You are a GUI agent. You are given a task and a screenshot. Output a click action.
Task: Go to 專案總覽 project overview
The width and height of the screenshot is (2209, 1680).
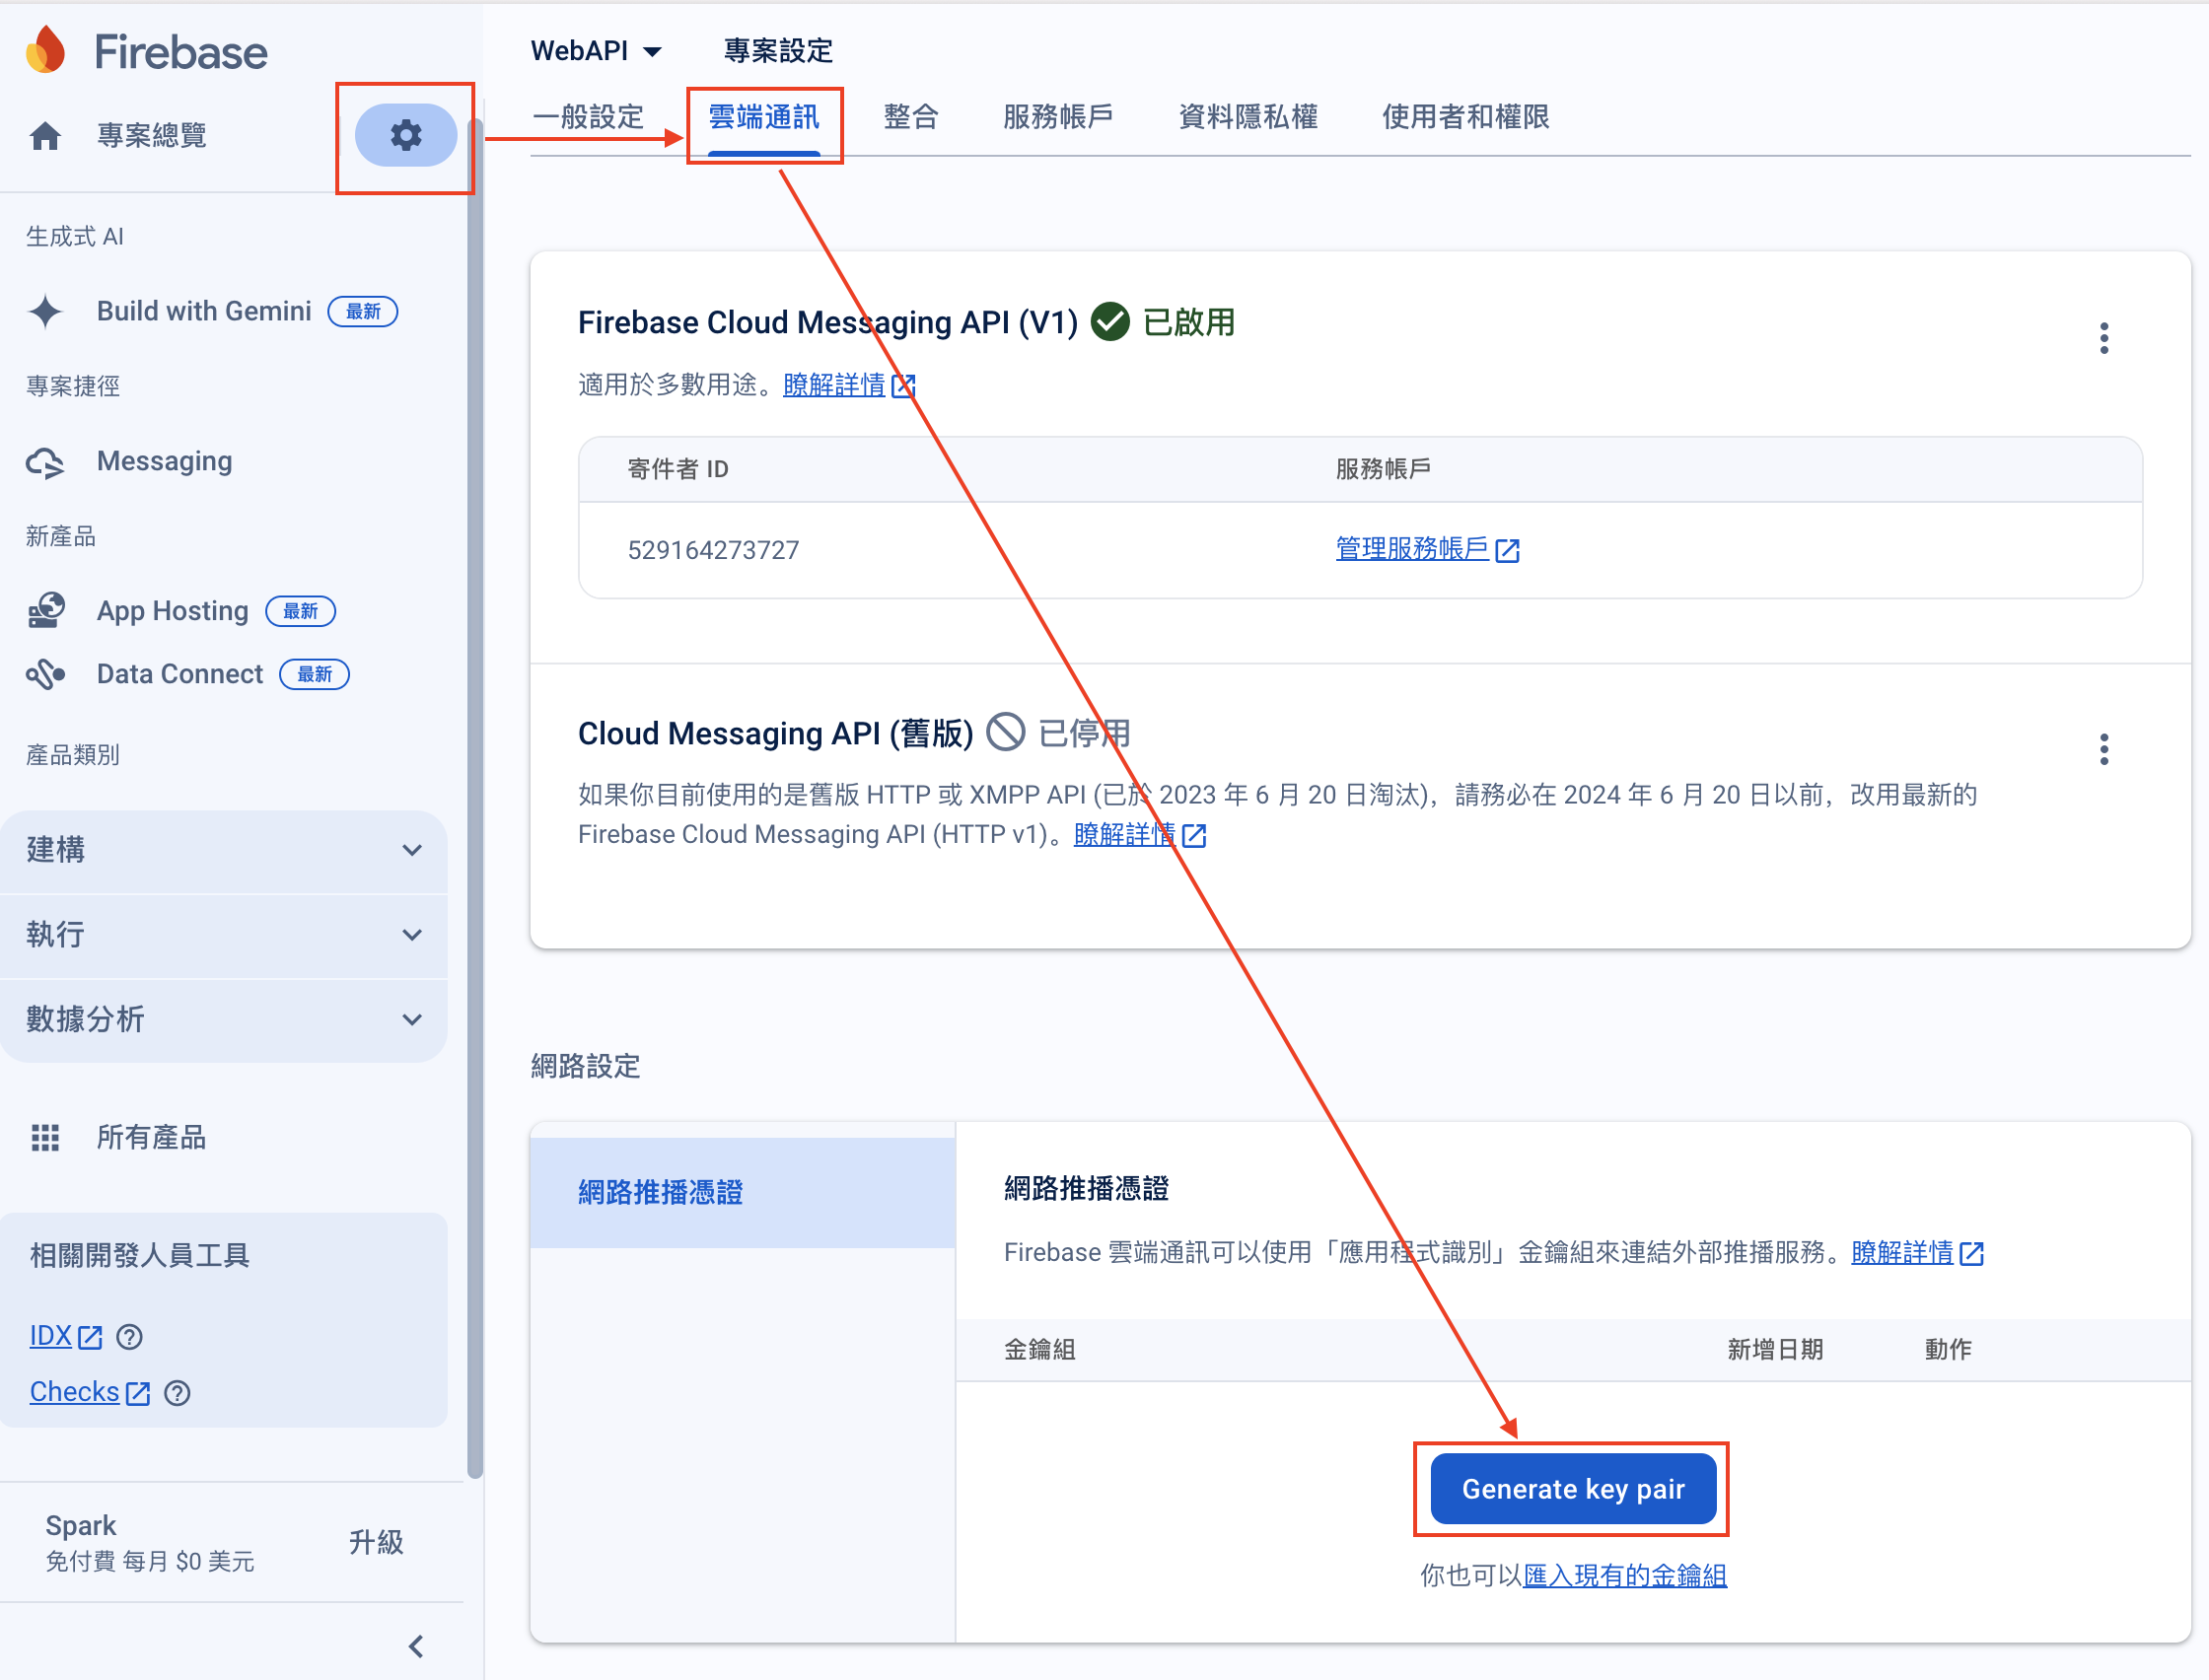(x=152, y=136)
